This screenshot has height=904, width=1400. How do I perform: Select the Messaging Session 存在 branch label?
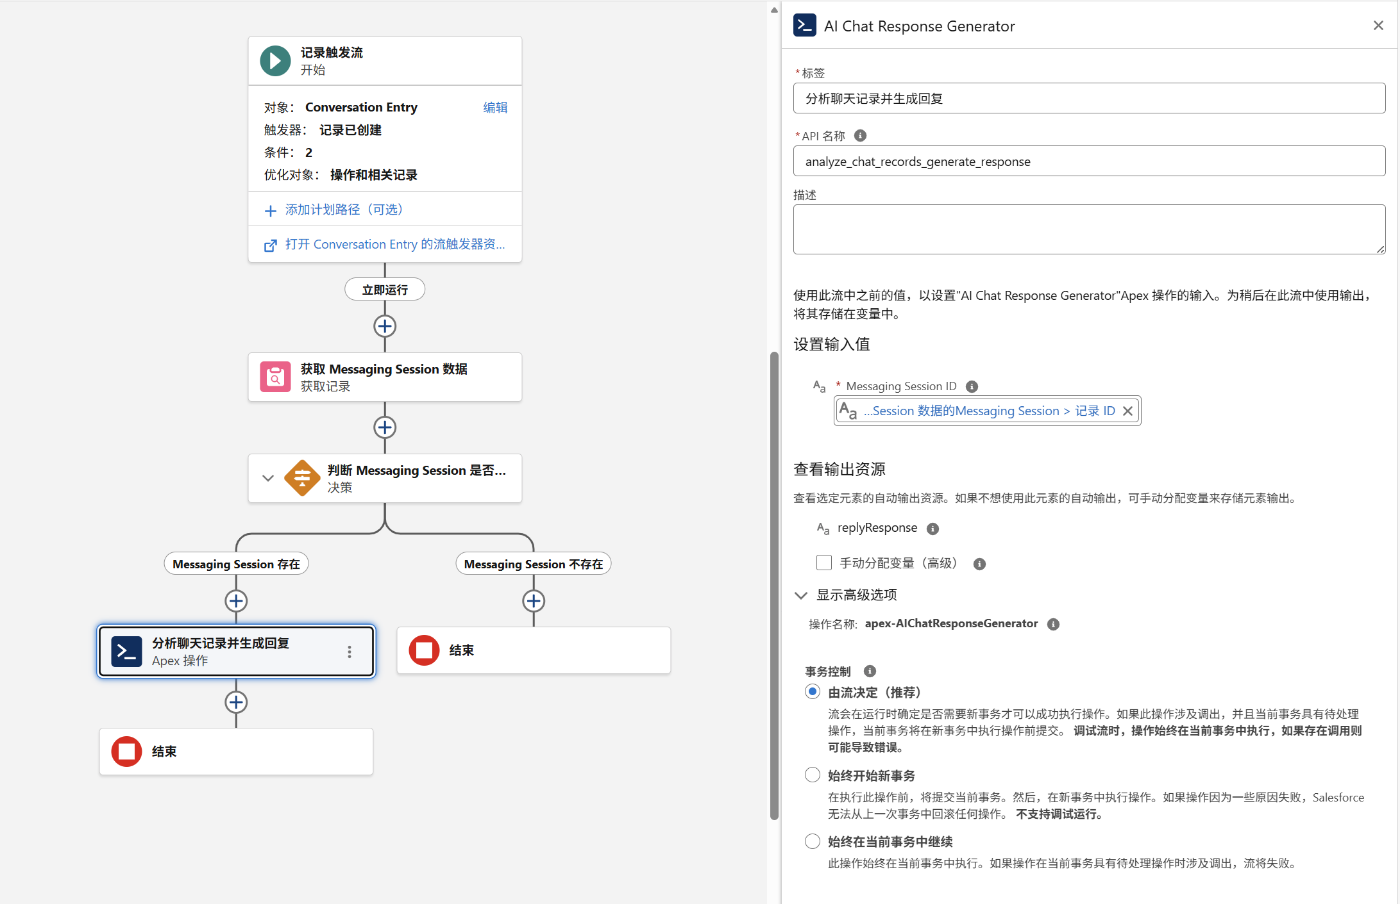click(236, 564)
